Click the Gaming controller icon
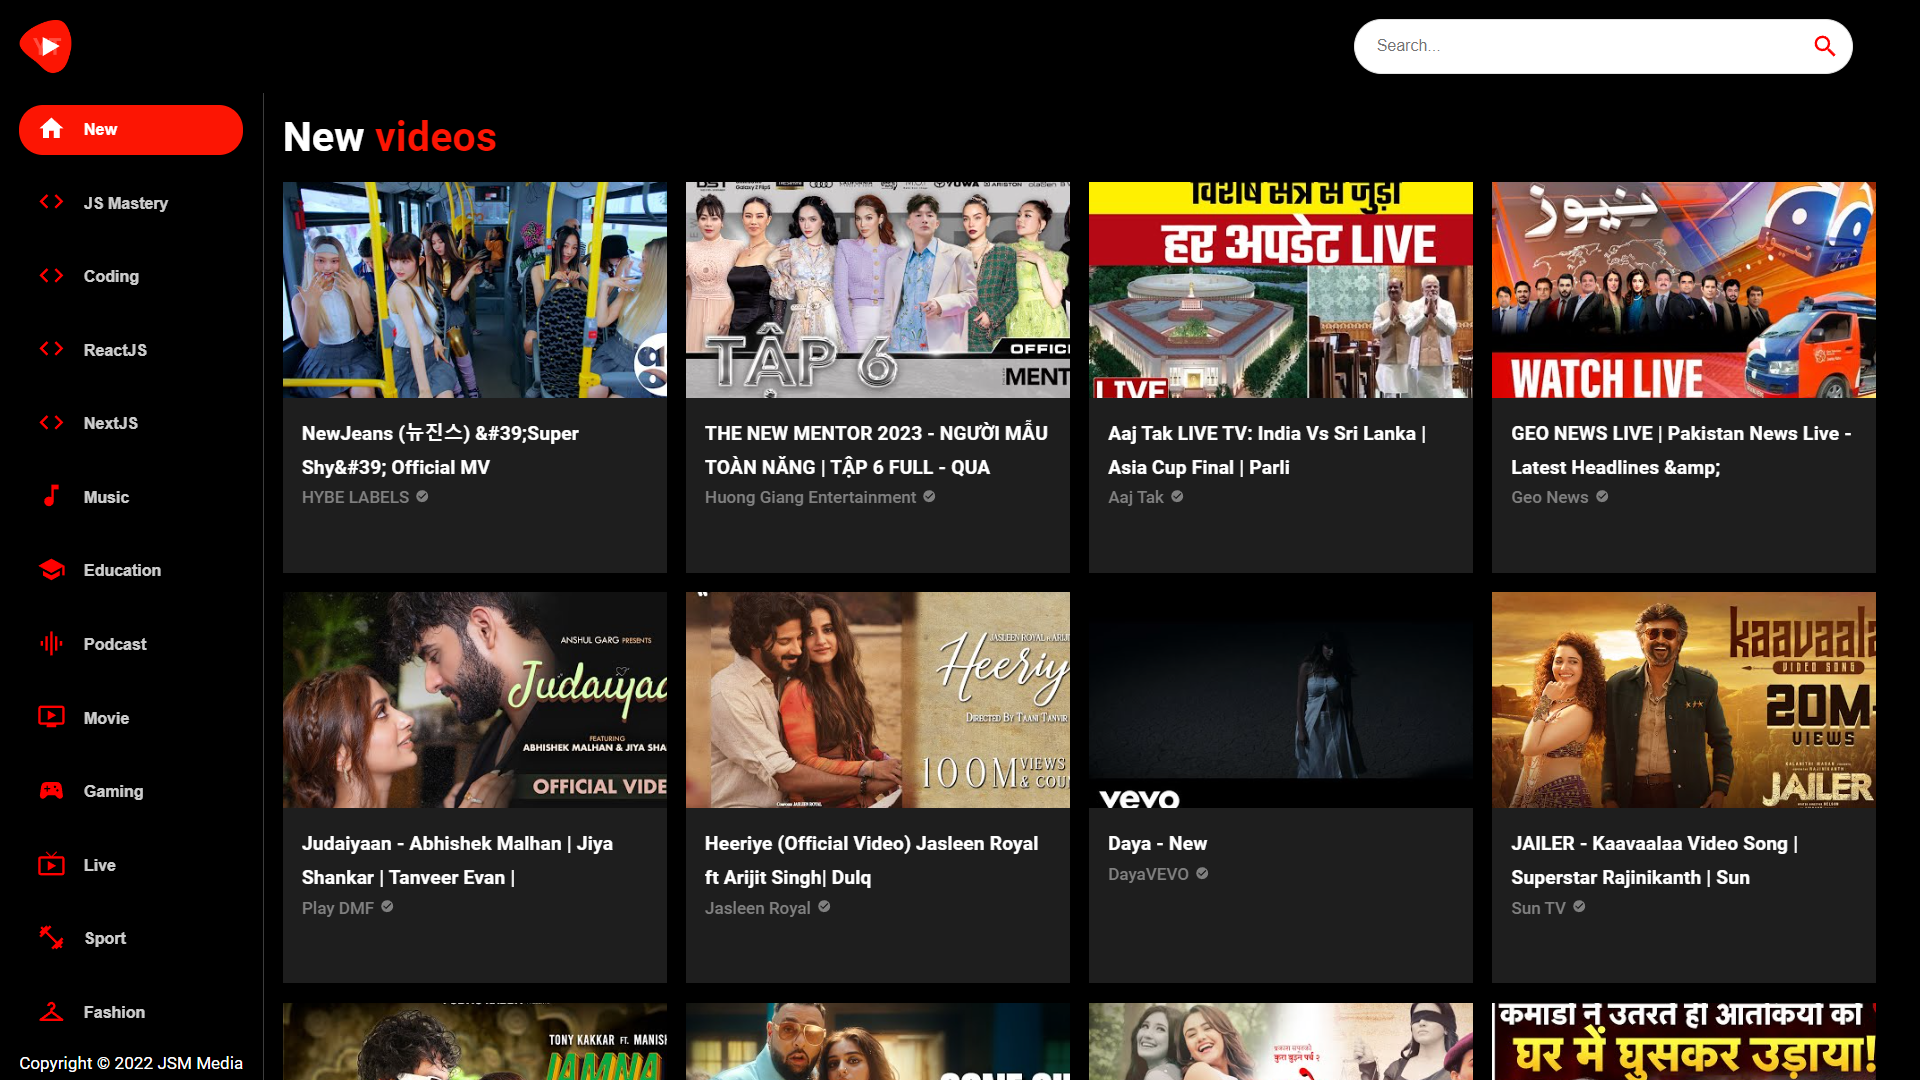1920x1080 pixels. 51,791
